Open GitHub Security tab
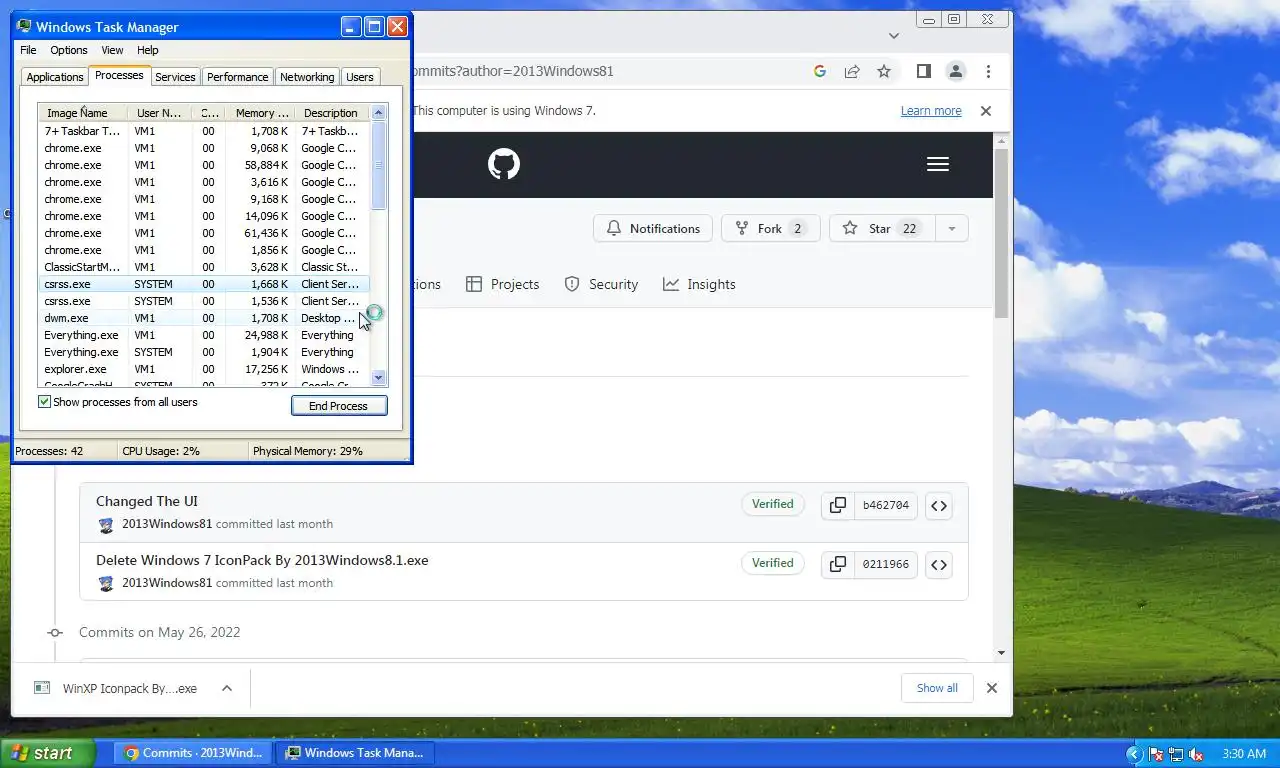1280x768 pixels. coord(601,284)
